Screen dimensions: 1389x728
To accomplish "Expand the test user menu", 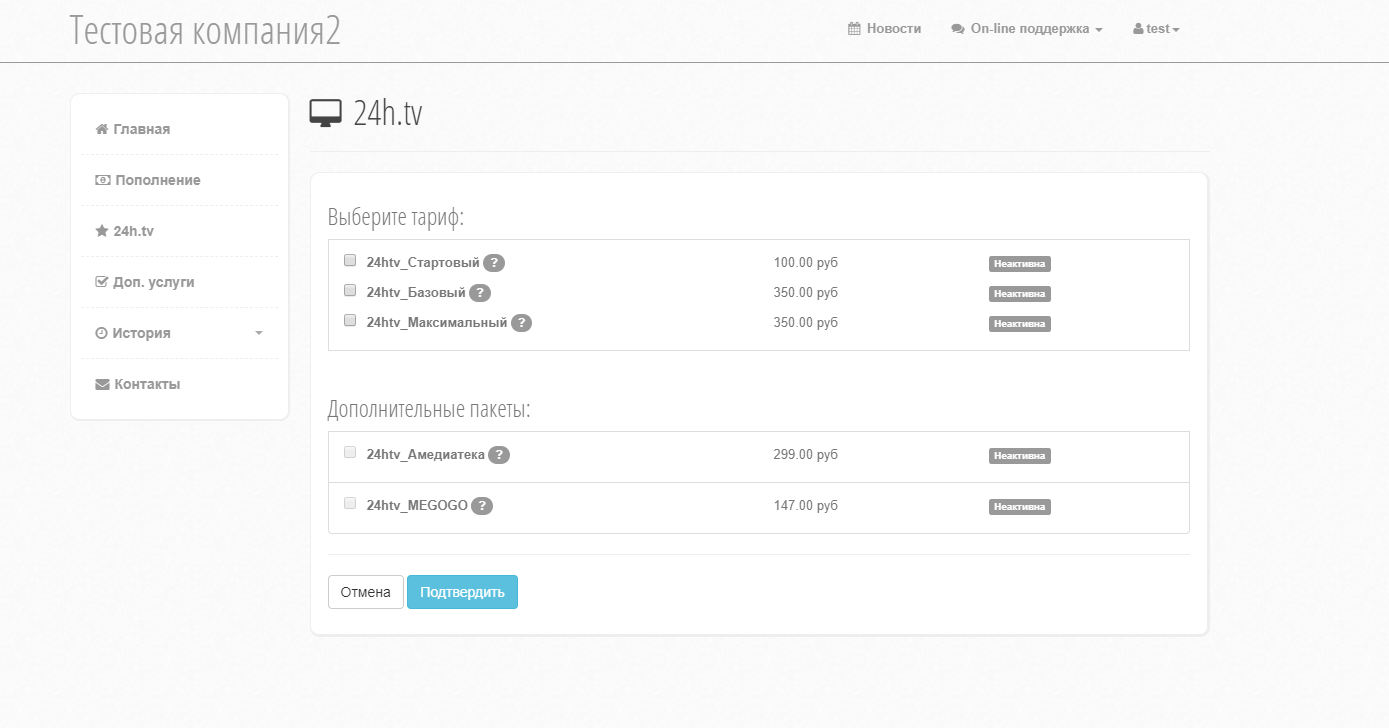I will (1156, 29).
